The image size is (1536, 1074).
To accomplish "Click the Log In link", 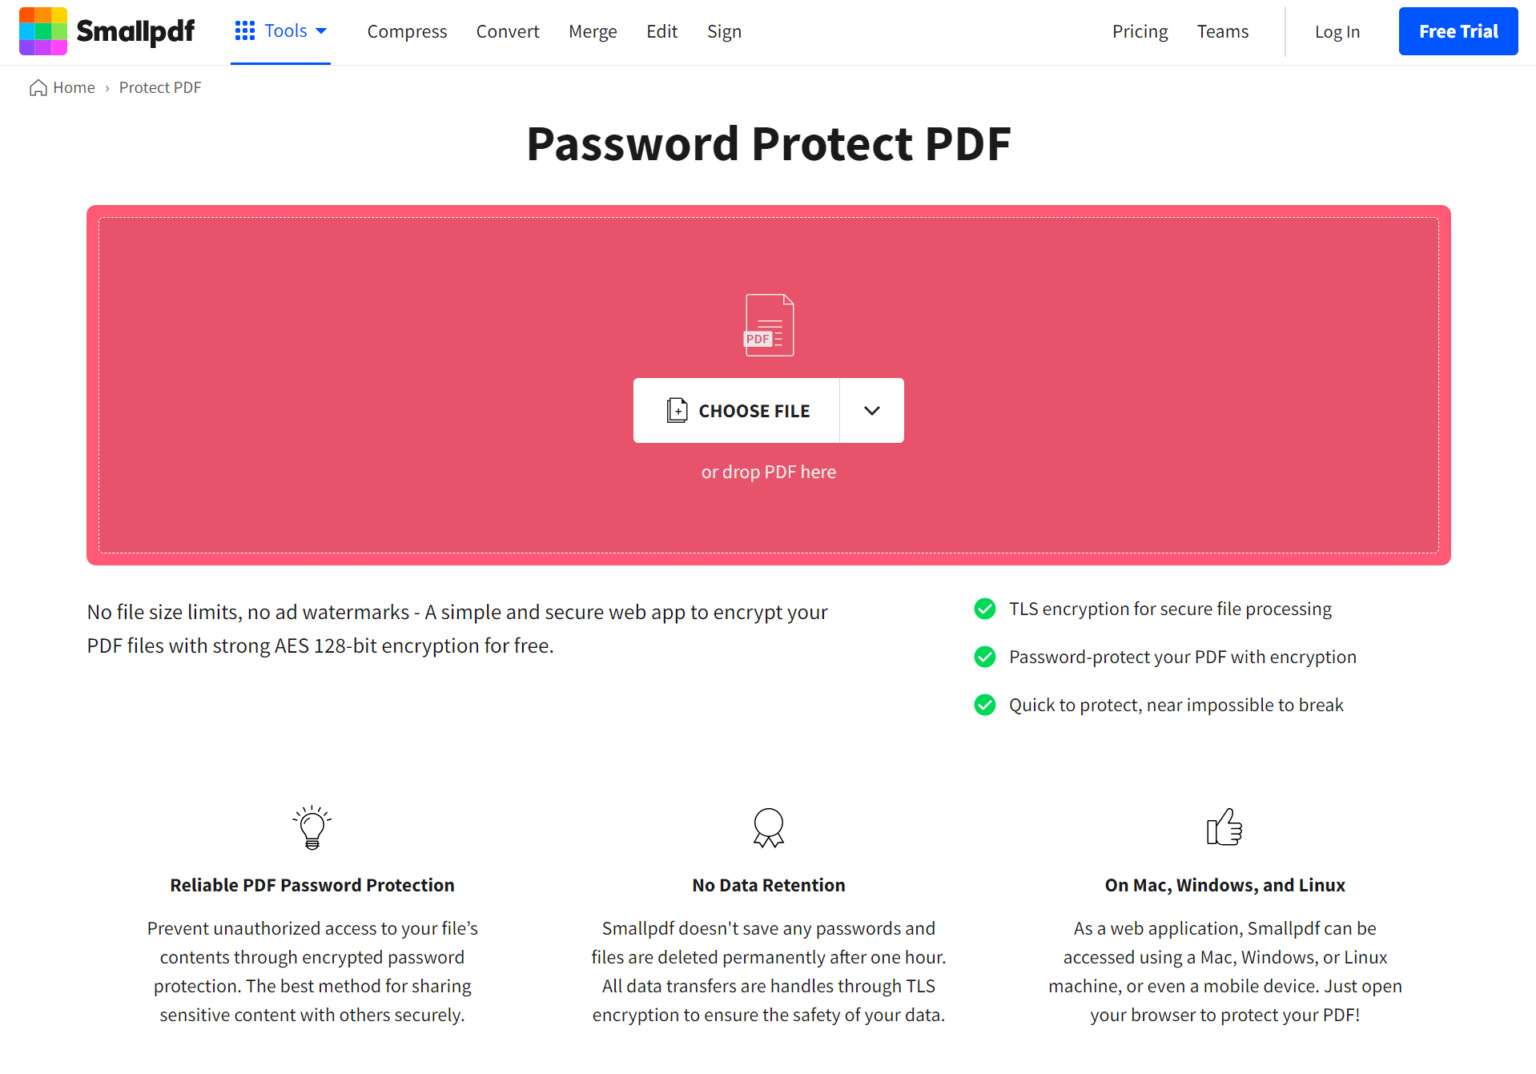I will click(x=1337, y=31).
